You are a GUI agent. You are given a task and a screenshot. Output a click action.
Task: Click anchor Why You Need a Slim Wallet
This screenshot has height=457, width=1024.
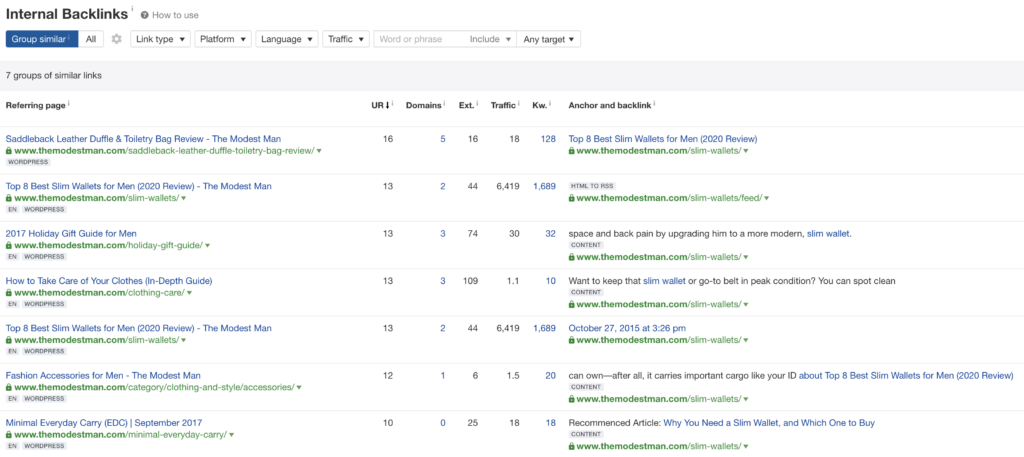pyautogui.click(x=769, y=422)
